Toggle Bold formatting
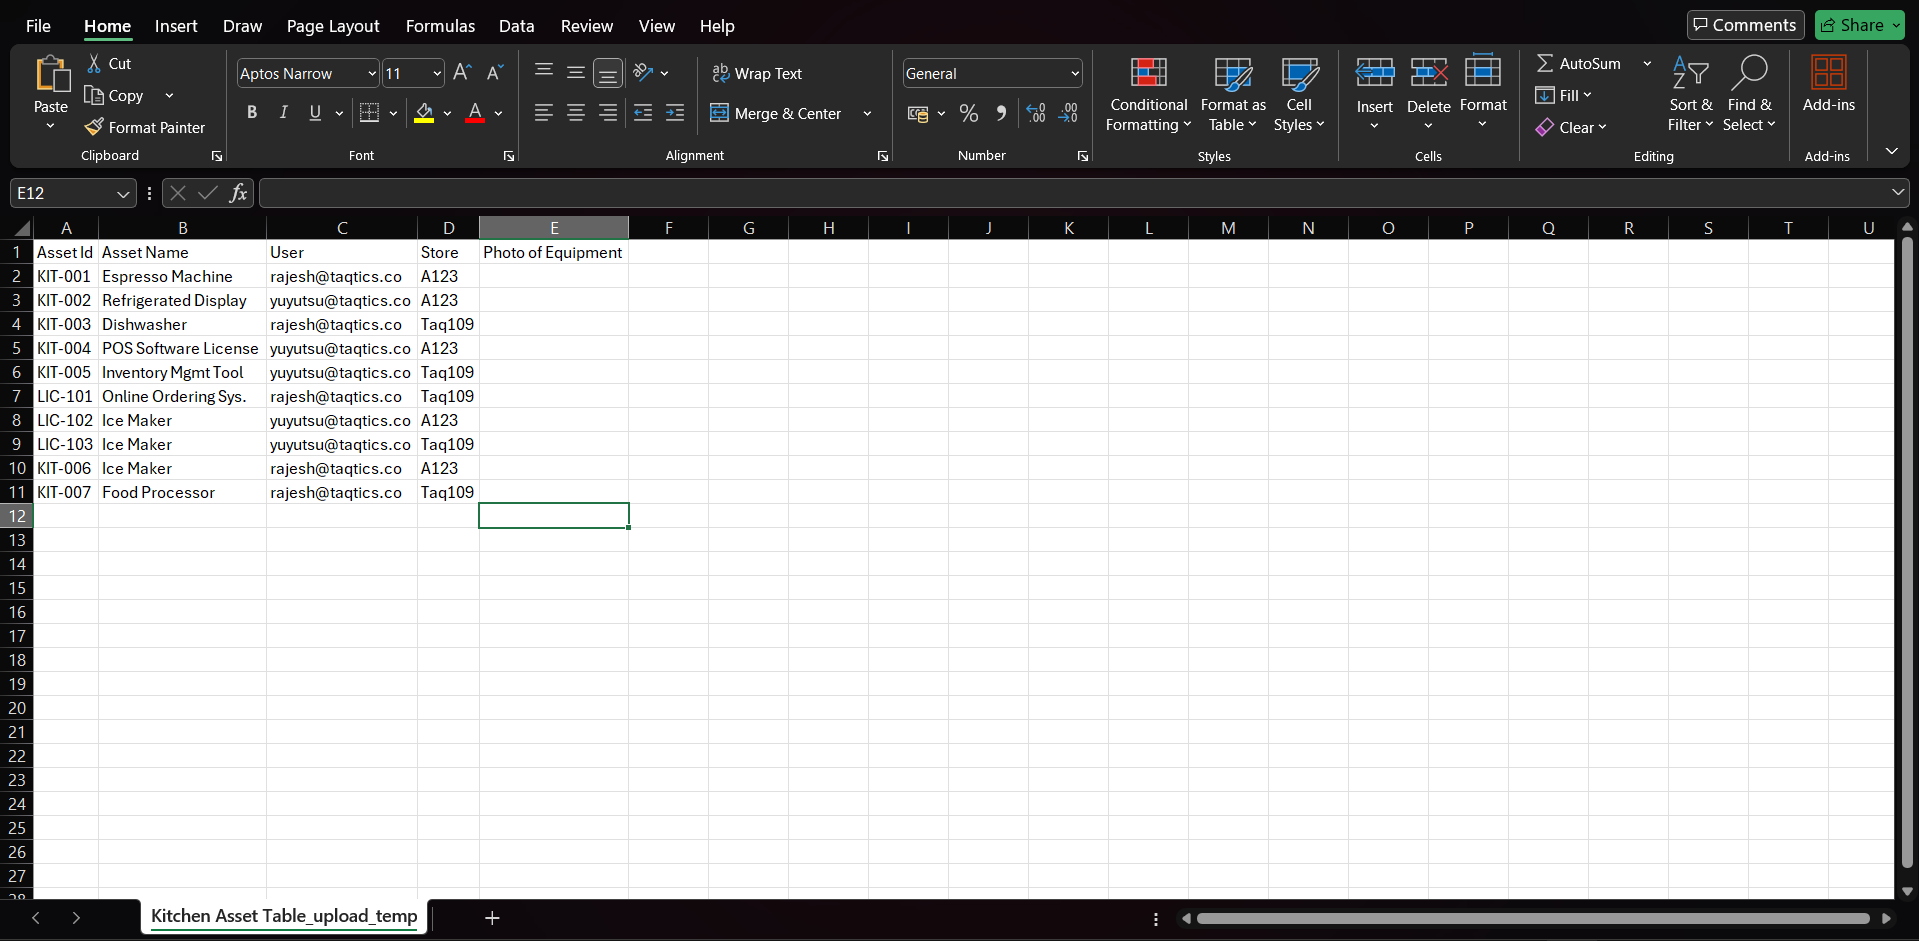 coord(252,113)
